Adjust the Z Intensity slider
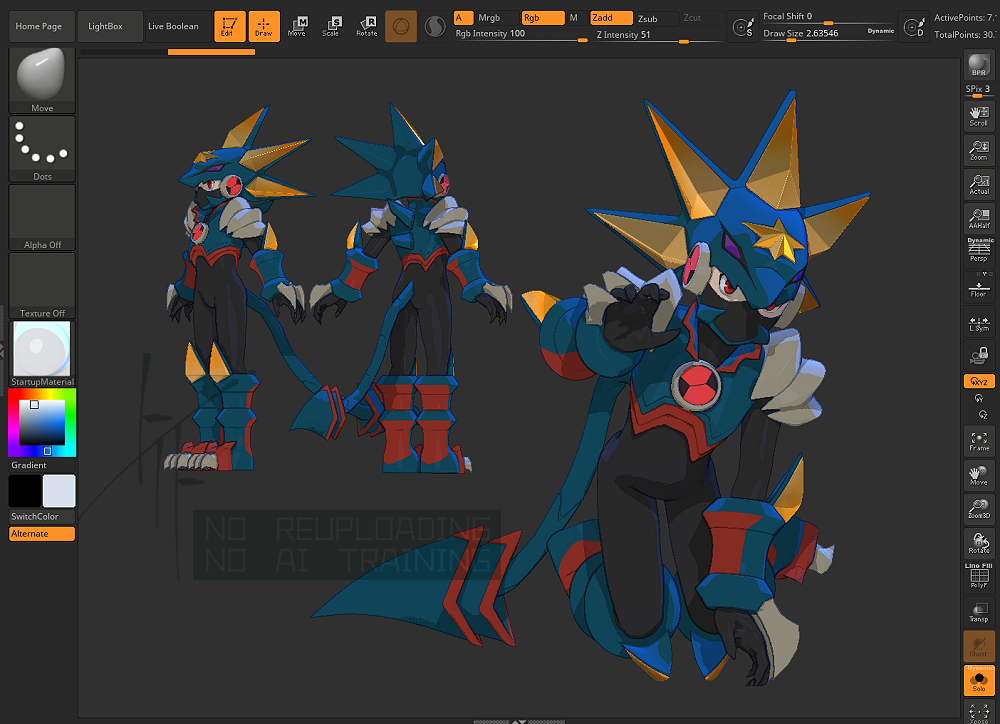Image resolution: width=1000 pixels, height=724 pixels. (x=659, y=35)
